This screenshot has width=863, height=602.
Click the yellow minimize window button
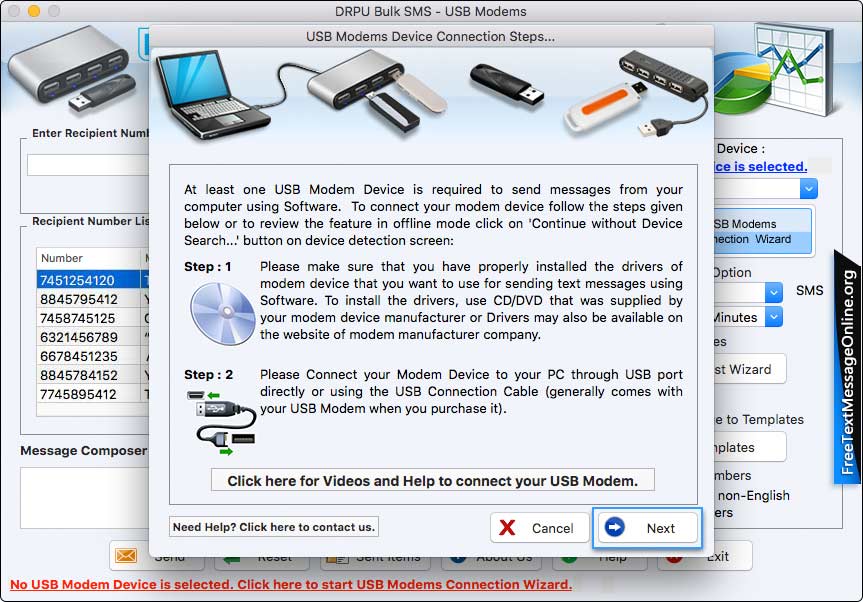(x=34, y=11)
